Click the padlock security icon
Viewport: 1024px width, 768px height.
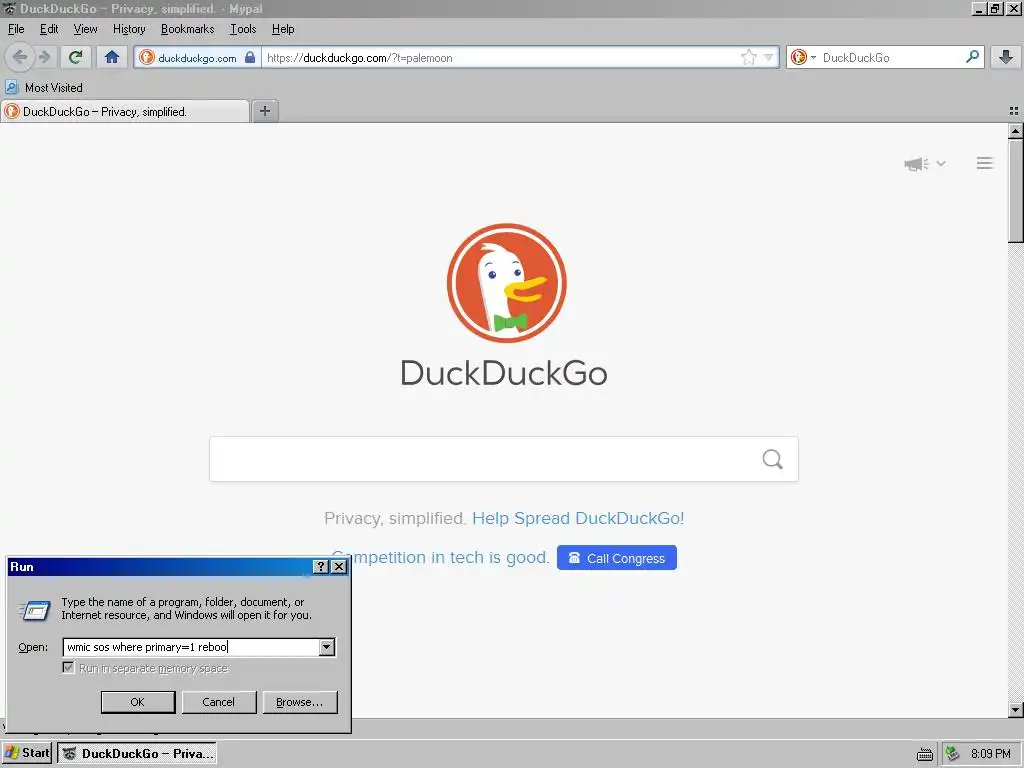(x=249, y=57)
